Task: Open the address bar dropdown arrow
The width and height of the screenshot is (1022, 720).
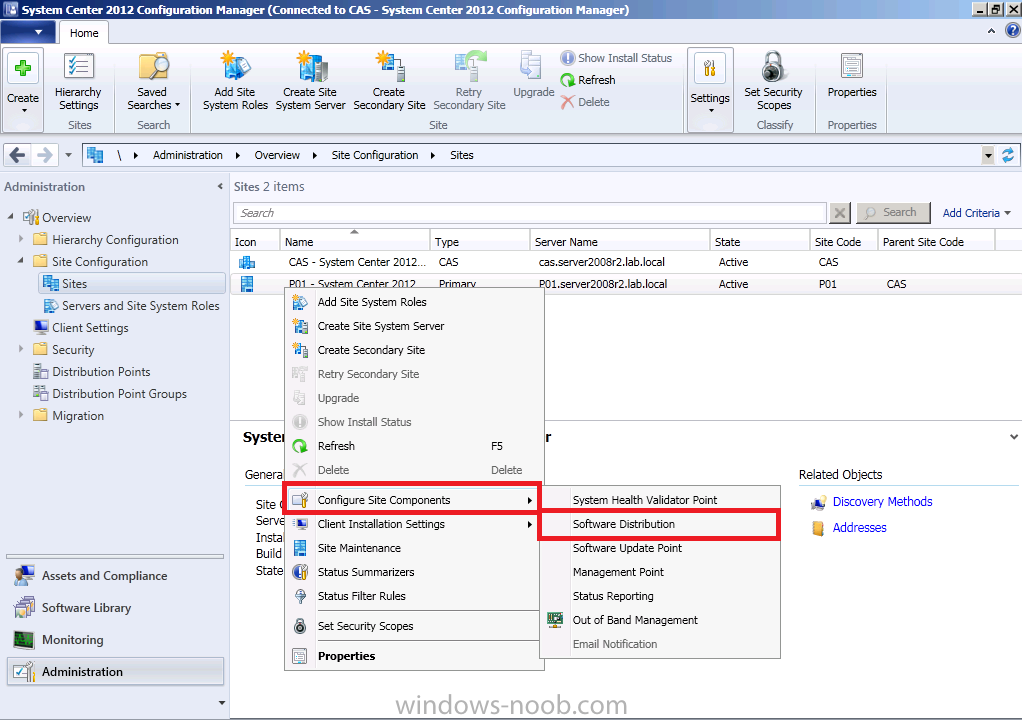Action: (988, 155)
